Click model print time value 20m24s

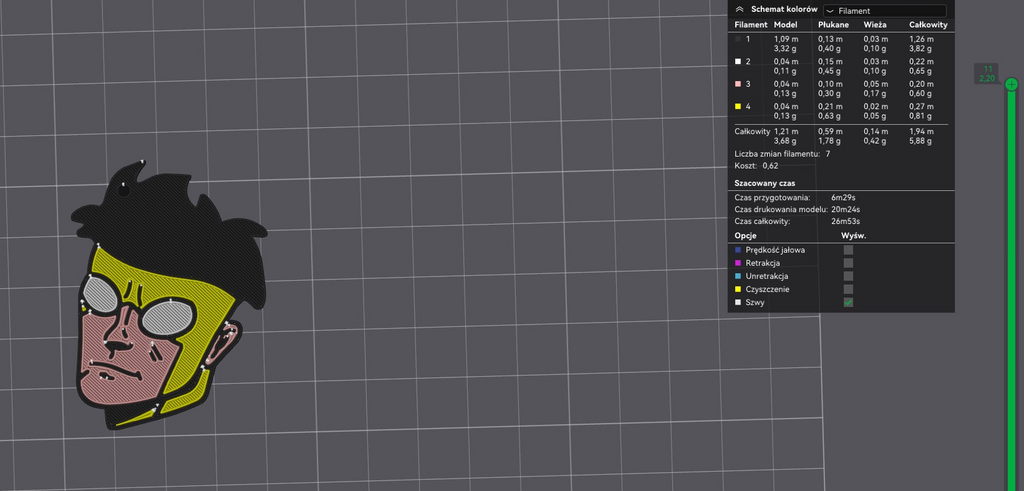(x=846, y=210)
